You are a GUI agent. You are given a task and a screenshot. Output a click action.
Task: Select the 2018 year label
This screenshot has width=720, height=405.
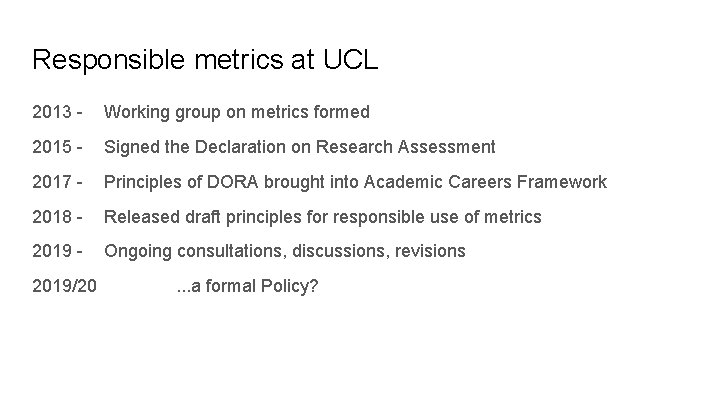tap(52, 217)
